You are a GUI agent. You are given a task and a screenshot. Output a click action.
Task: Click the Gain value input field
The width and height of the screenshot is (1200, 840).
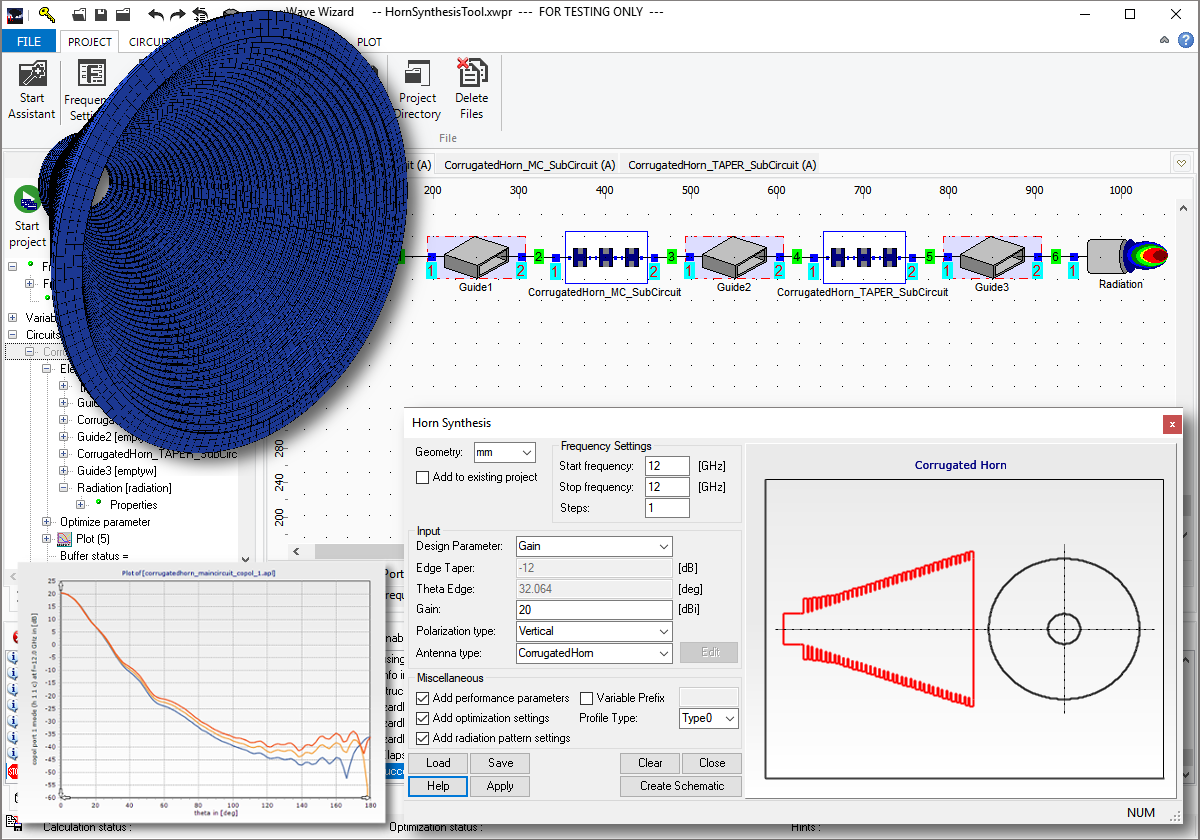(x=594, y=610)
